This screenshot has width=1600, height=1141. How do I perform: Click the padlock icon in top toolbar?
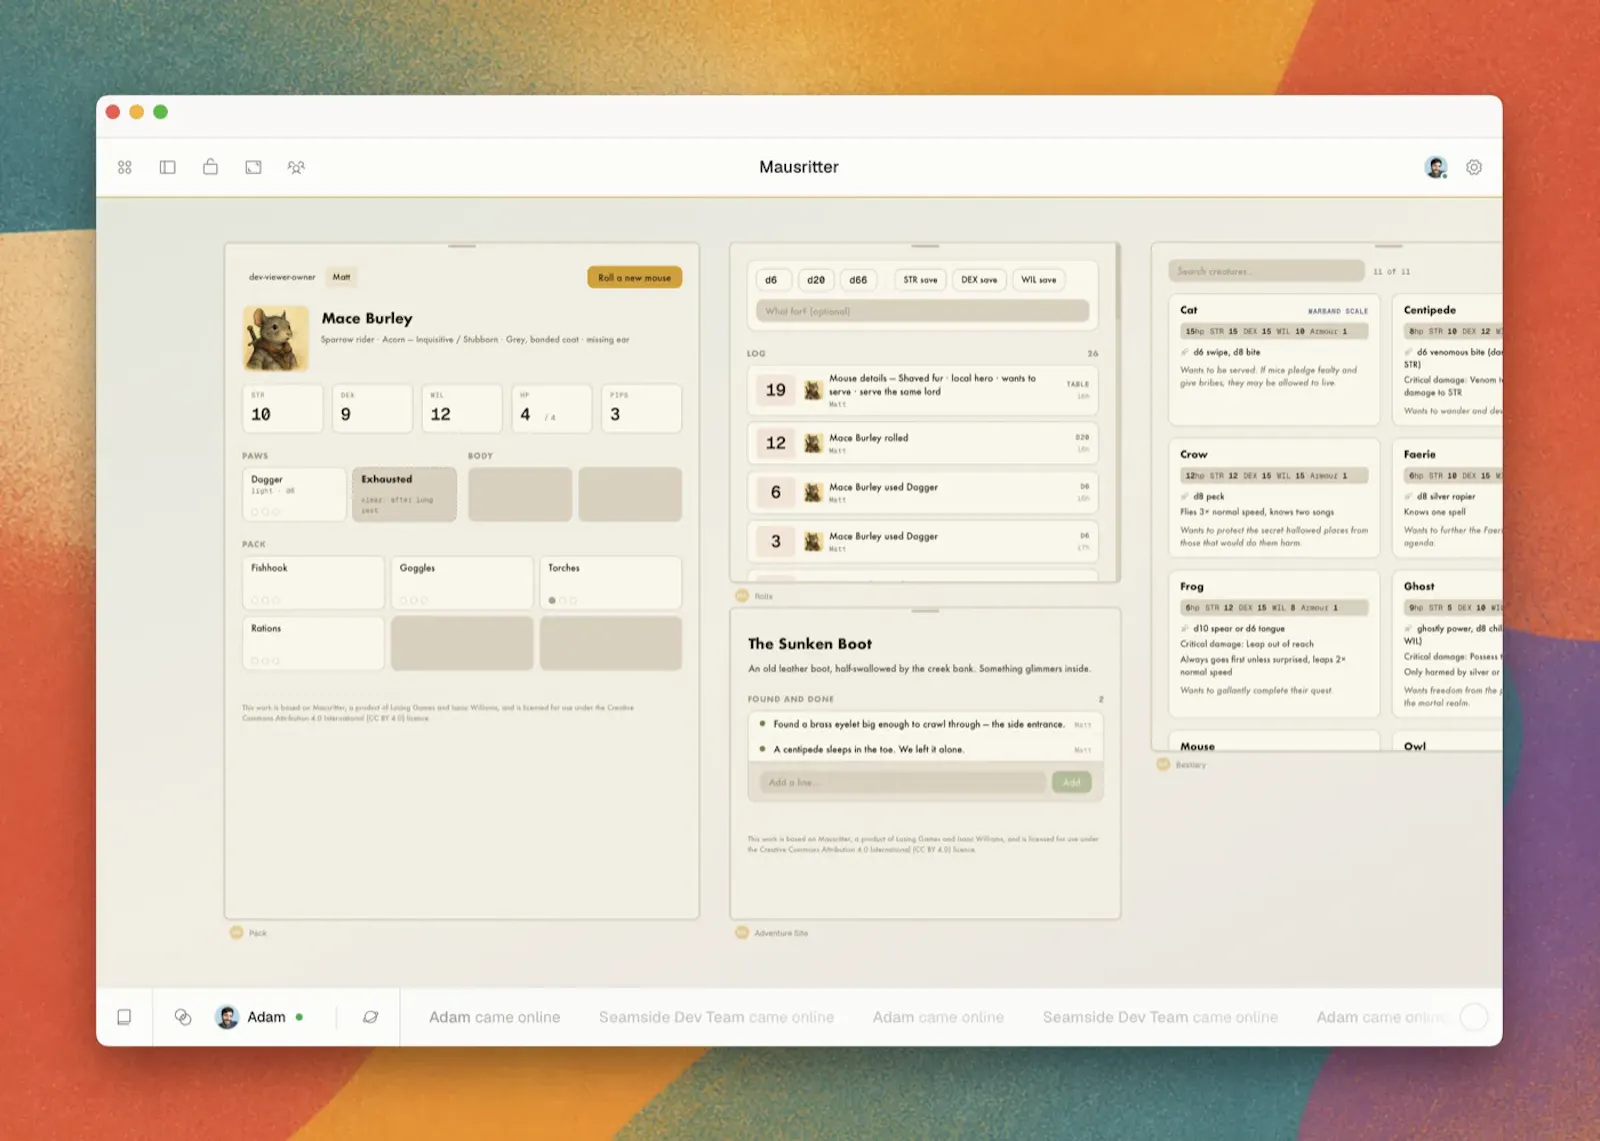pyautogui.click(x=211, y=166)
